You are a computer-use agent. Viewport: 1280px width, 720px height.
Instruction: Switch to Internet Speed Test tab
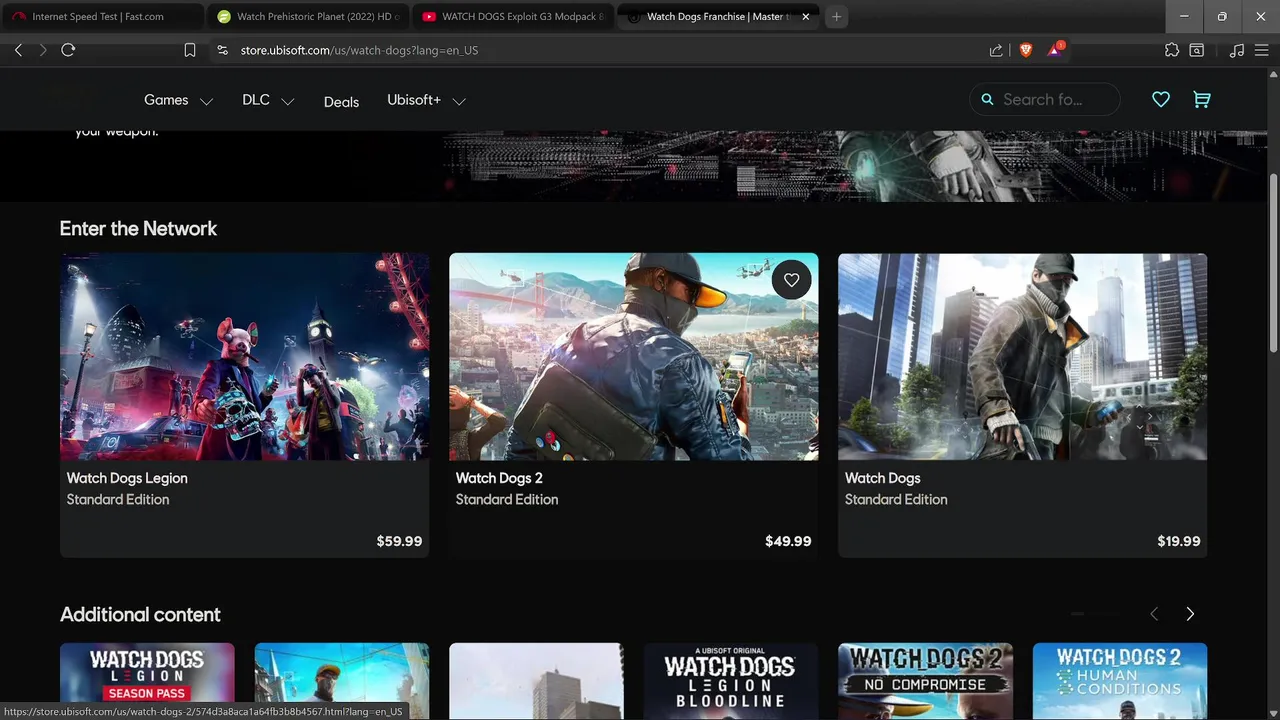point(102,16)
